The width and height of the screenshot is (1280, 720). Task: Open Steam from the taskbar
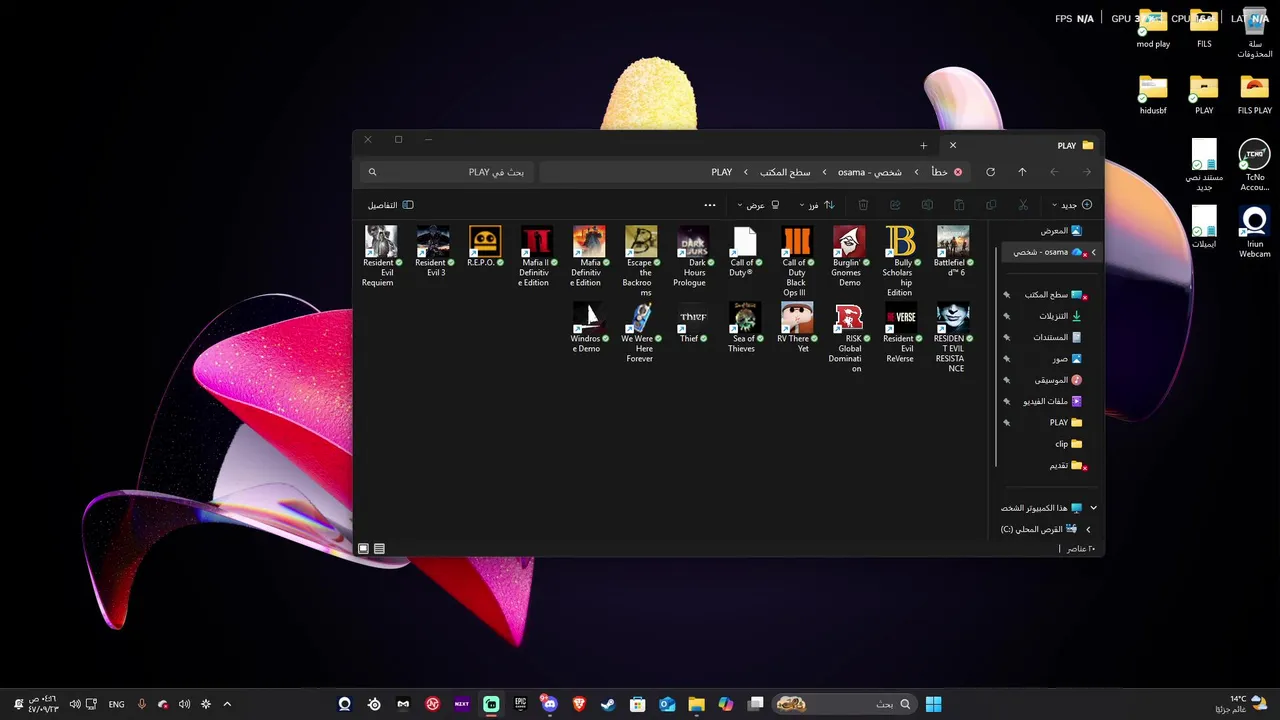[x=608, y=704]
